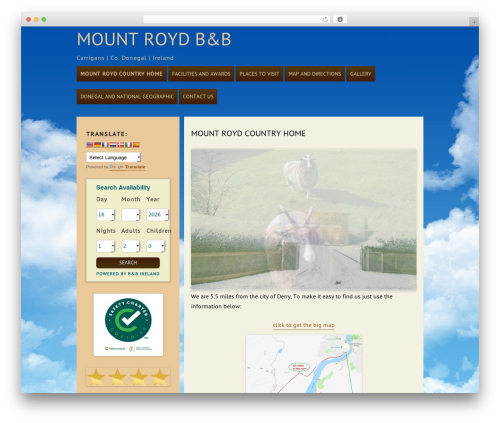This screenshot has width=500, height=423.
Task: Open Map and Directions menu item
Action: click(x=315, y=74)
